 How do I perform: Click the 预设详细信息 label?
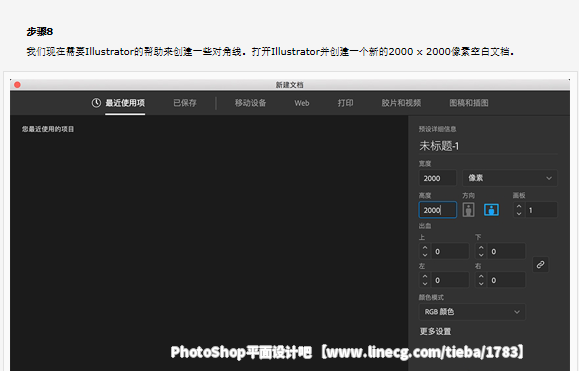(437, 129)
